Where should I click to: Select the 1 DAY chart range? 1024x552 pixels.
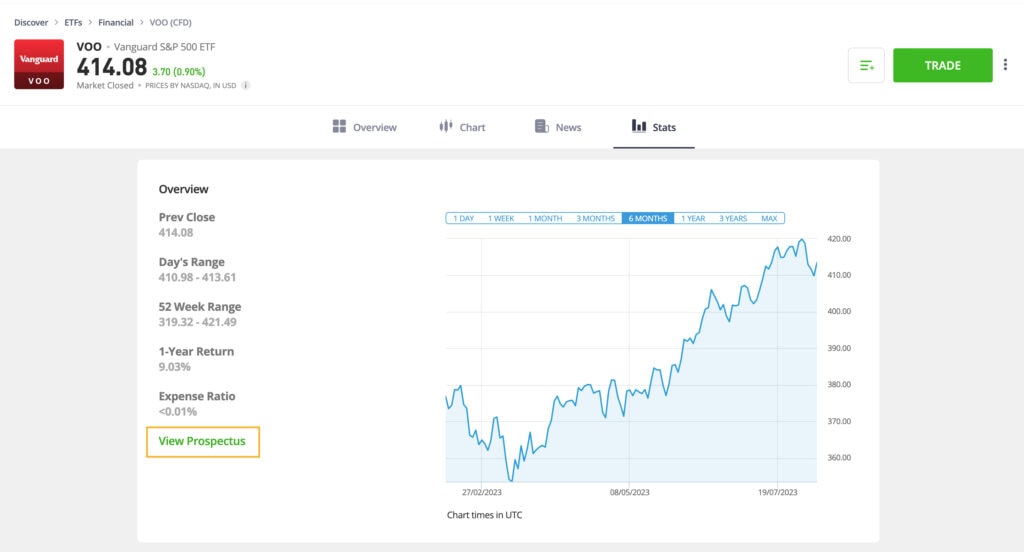pyautogui.click(x=464, y=218)
